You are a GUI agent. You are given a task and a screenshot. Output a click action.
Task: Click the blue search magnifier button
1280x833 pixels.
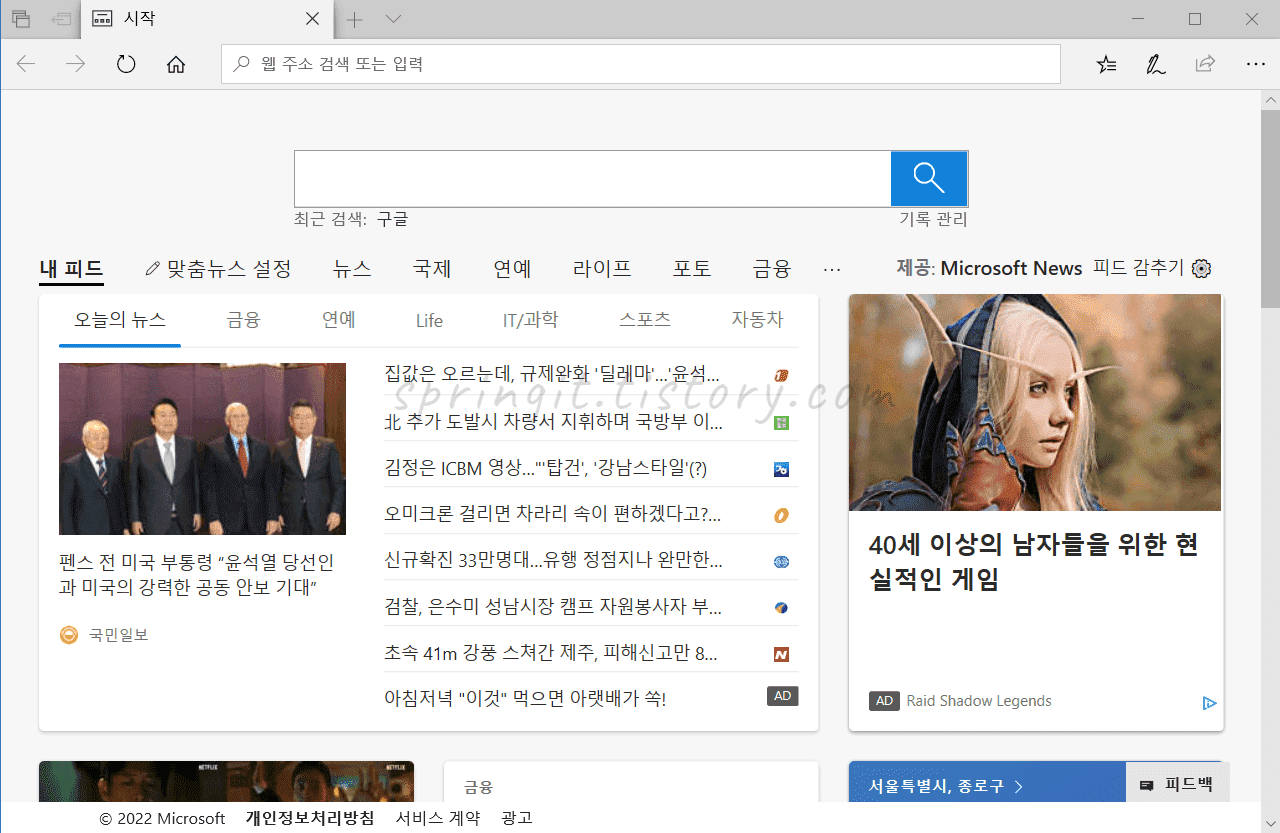[929, 179]
